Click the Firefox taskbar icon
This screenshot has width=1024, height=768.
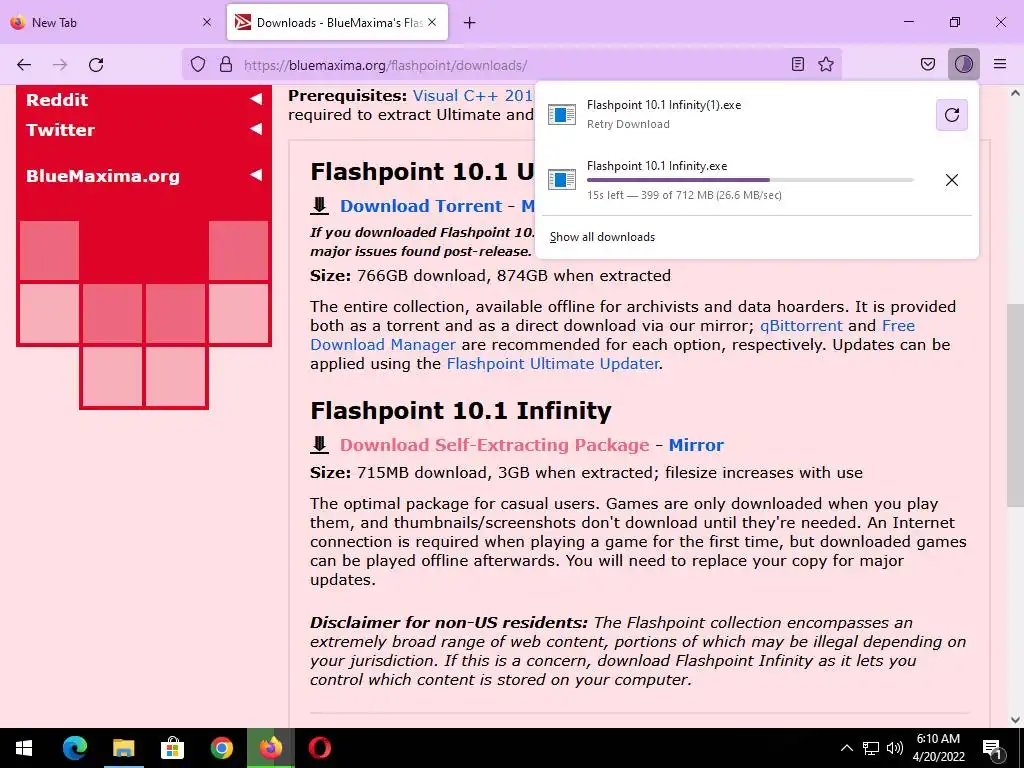pos(270,748)
